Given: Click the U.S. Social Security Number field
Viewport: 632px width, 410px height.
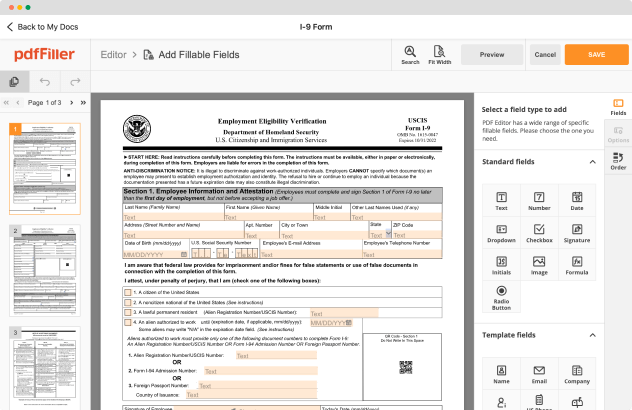Looking at the screenshot, I should point(225,254).
